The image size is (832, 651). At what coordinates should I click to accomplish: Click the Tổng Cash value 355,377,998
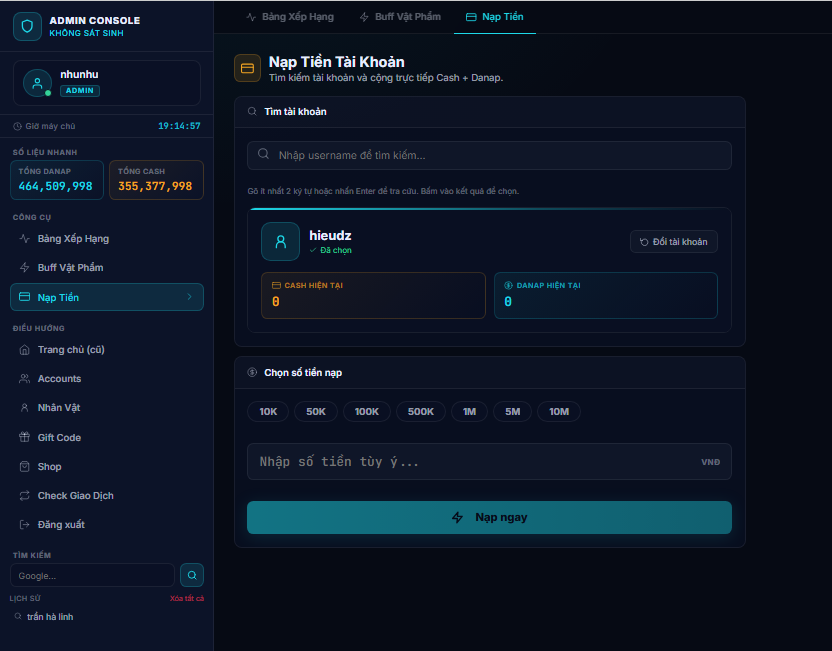[x=155, y=186]
